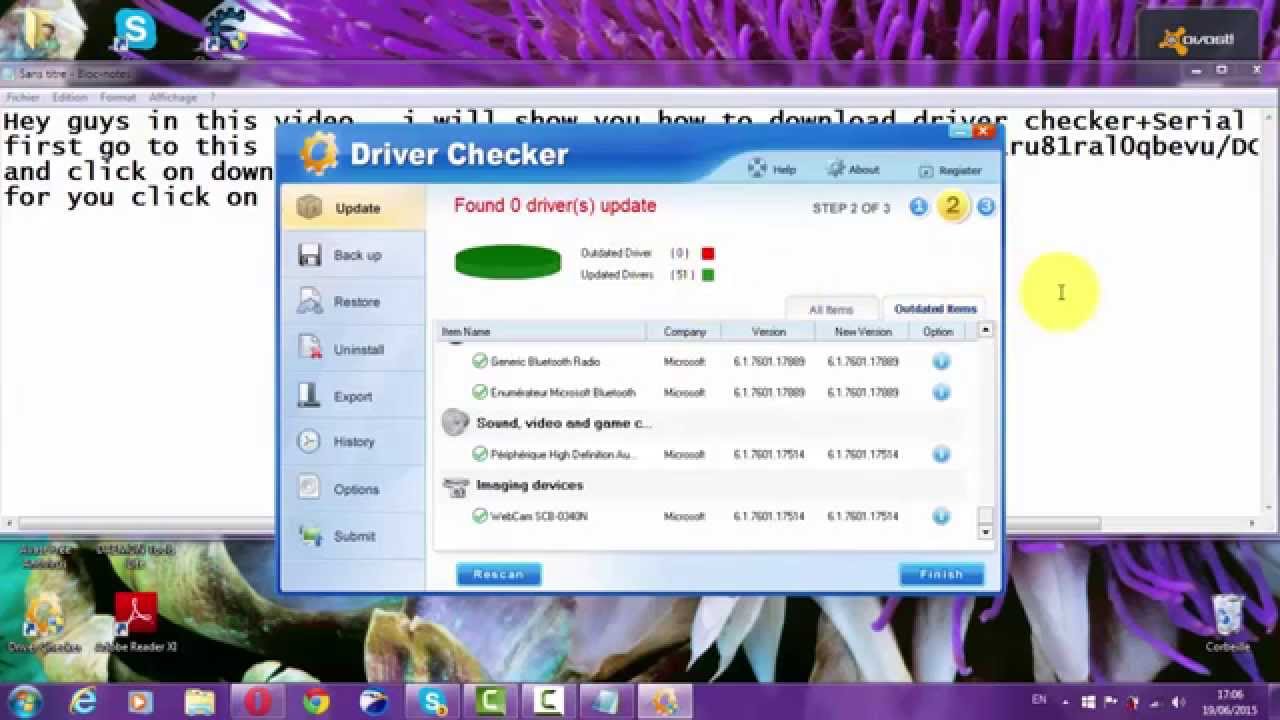This screenshot has width=1280, height=720.
Task: Open Skype shortcut on desktop
Action: 135,30
